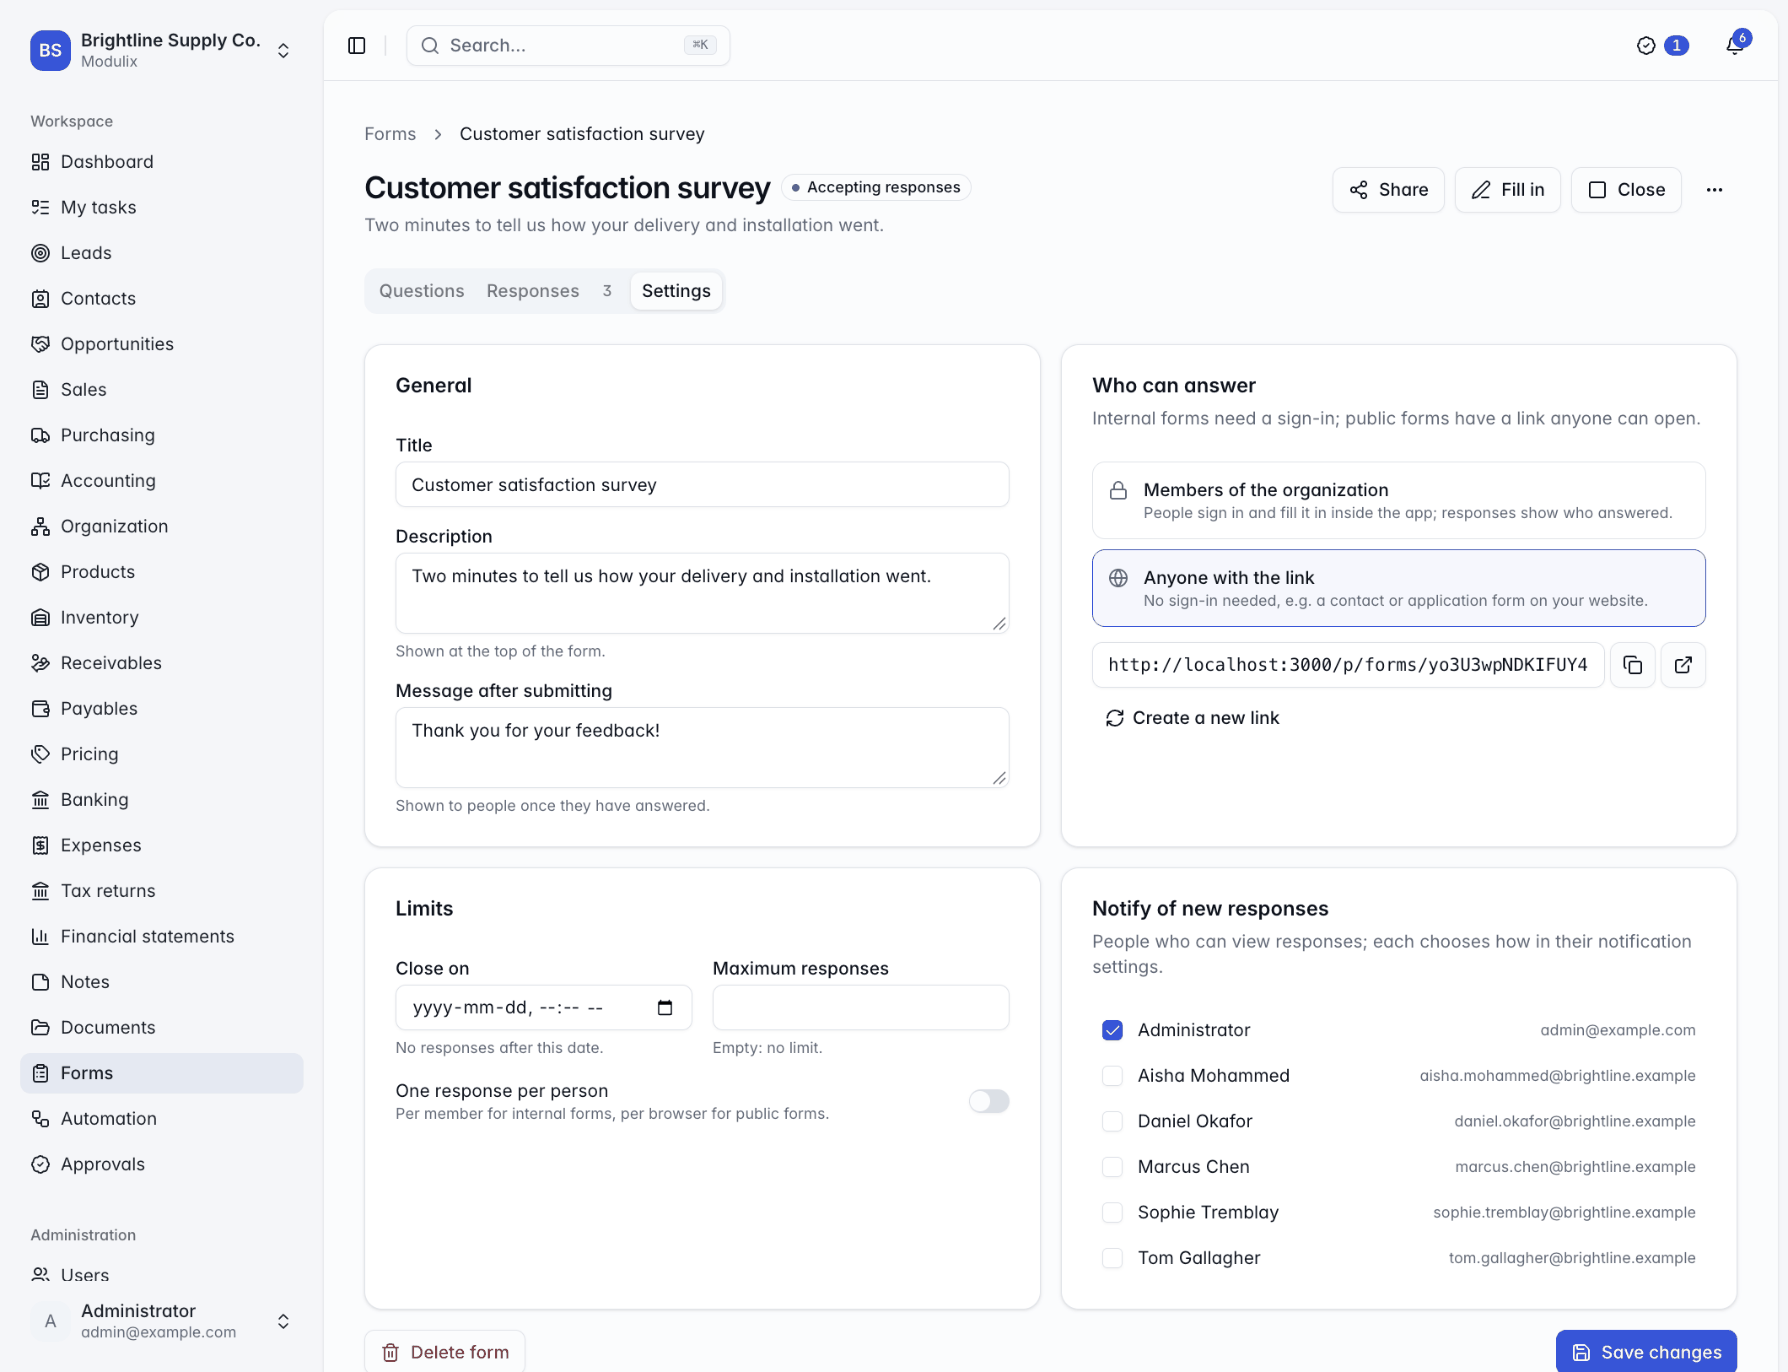Image resolution: width=1788 pixels, height=1372 pixels.
Task: Click Delete form button
Action: (444, 1352)
